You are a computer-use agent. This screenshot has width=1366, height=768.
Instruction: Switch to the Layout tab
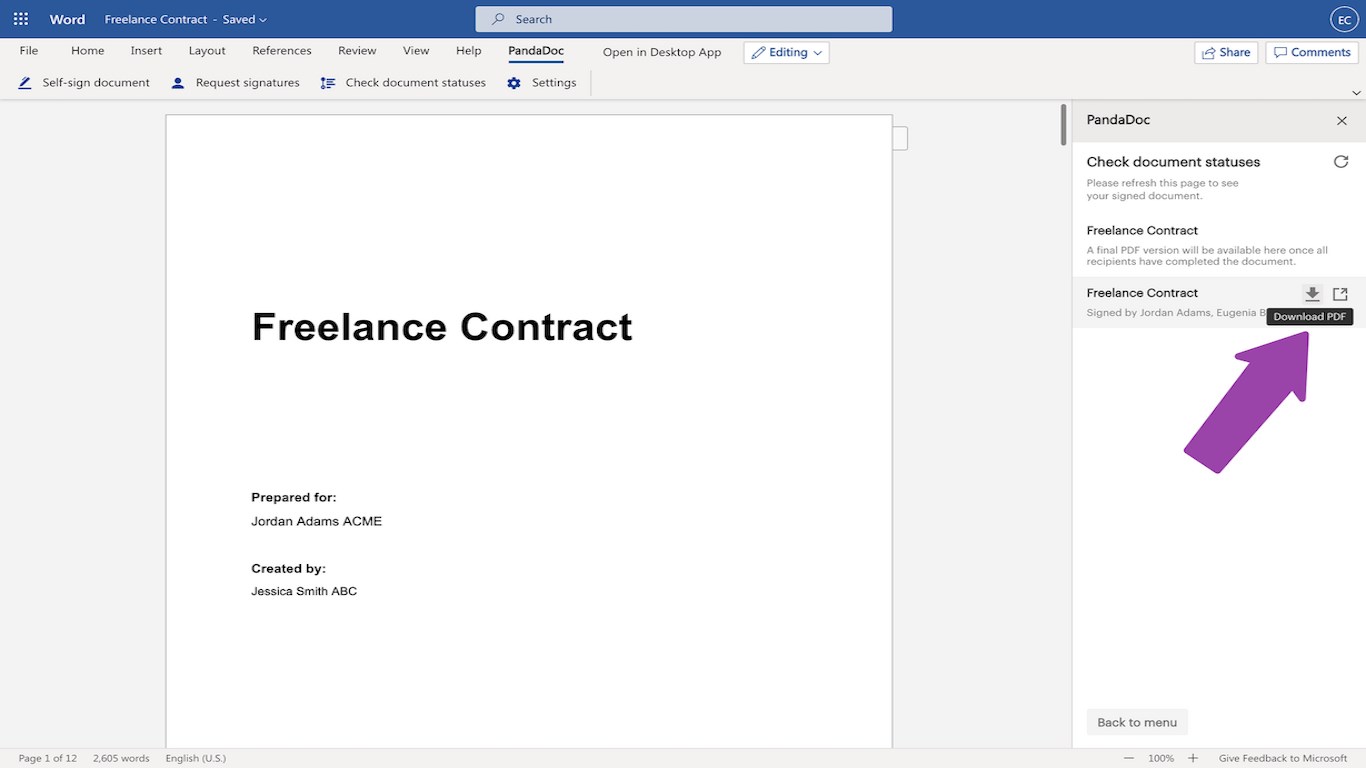coord(207,51)
